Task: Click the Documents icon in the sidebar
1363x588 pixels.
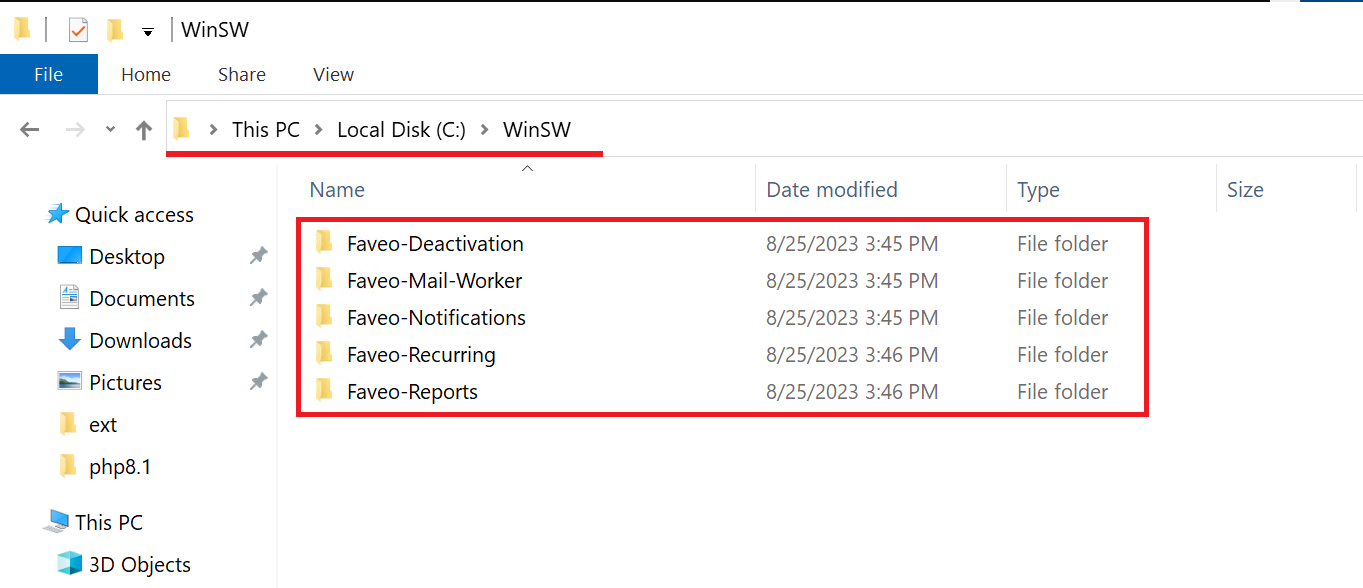Action: pyautogui.click(x=69, y=297)
